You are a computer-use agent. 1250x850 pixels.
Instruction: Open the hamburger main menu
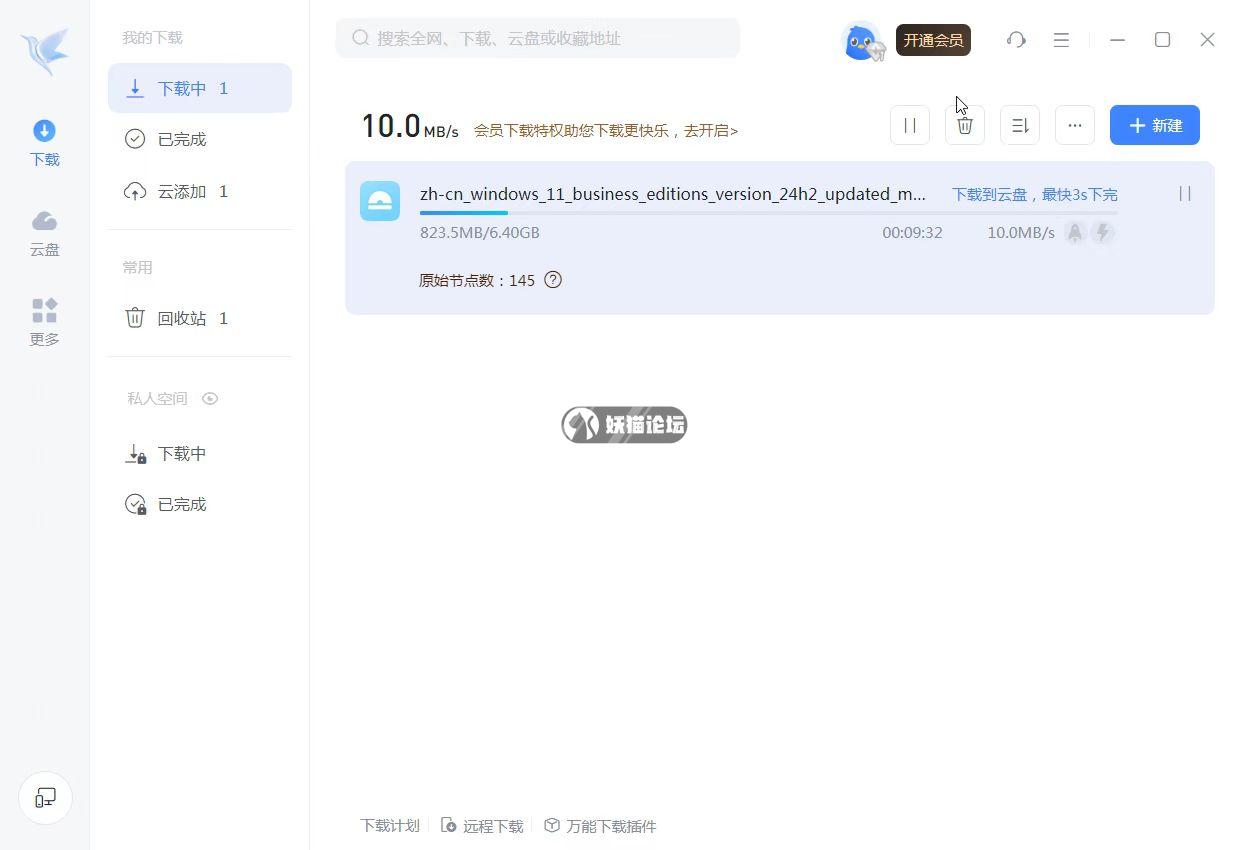[1061, 40]
